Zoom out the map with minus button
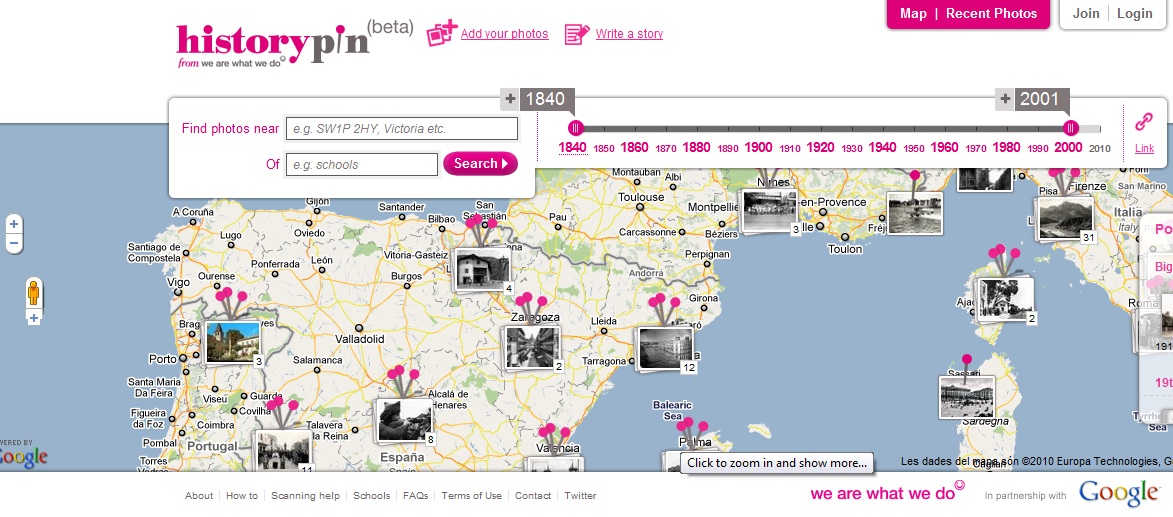Viewport: 1173px width, 517px height. (x=14, y=243)
